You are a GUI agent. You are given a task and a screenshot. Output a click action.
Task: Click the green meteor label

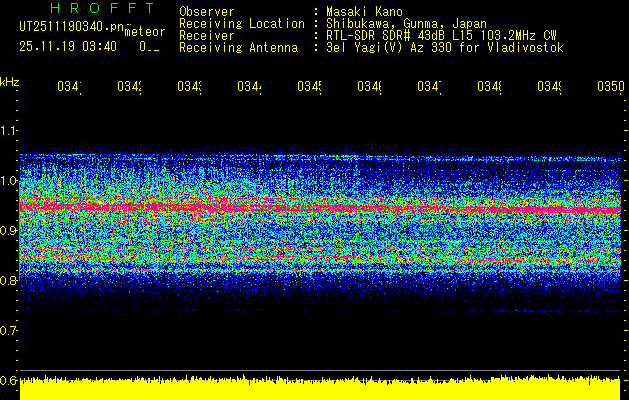click(145, 32)
